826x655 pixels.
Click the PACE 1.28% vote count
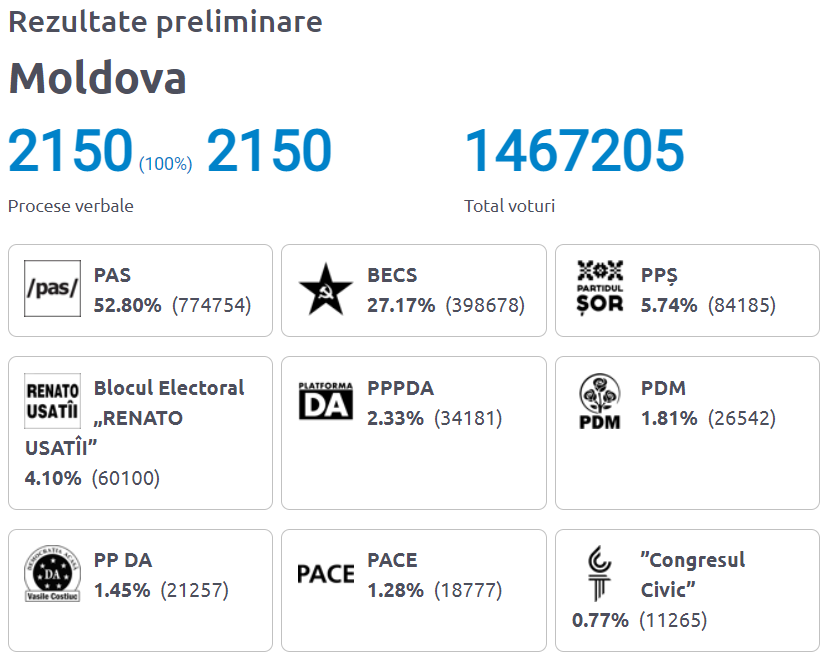click(468, 590)
